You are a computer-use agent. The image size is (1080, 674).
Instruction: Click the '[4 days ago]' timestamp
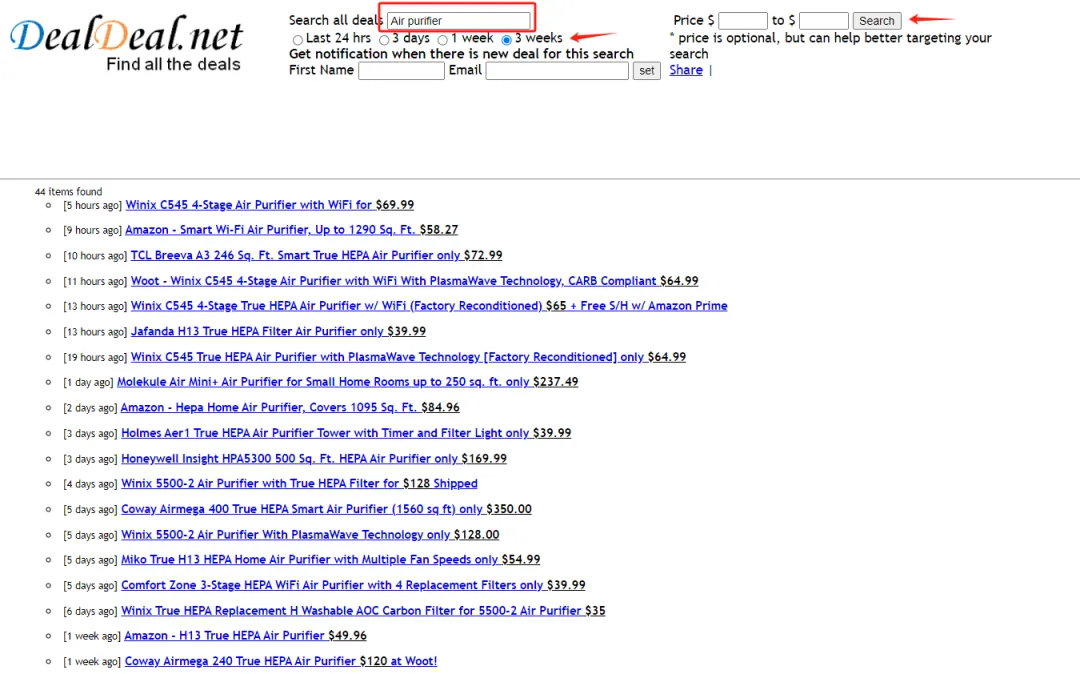coord(90,484)
